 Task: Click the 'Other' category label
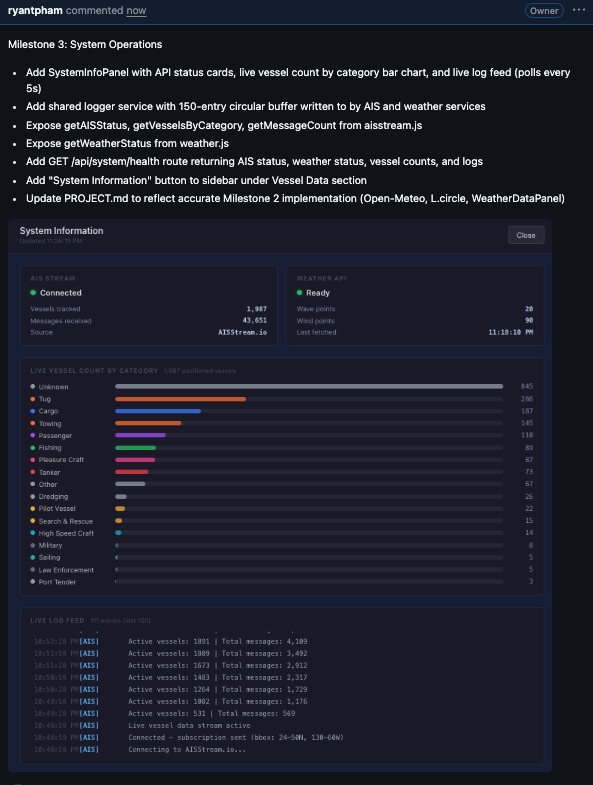48,484
